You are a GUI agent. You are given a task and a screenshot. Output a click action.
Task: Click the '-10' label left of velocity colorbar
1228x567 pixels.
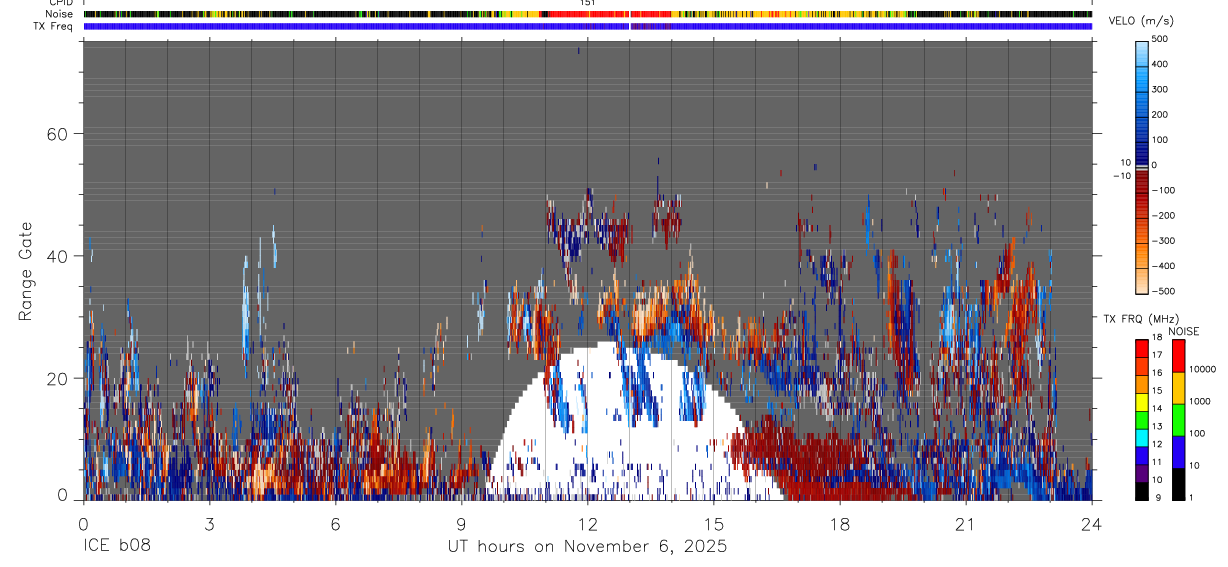(1122, 175)
